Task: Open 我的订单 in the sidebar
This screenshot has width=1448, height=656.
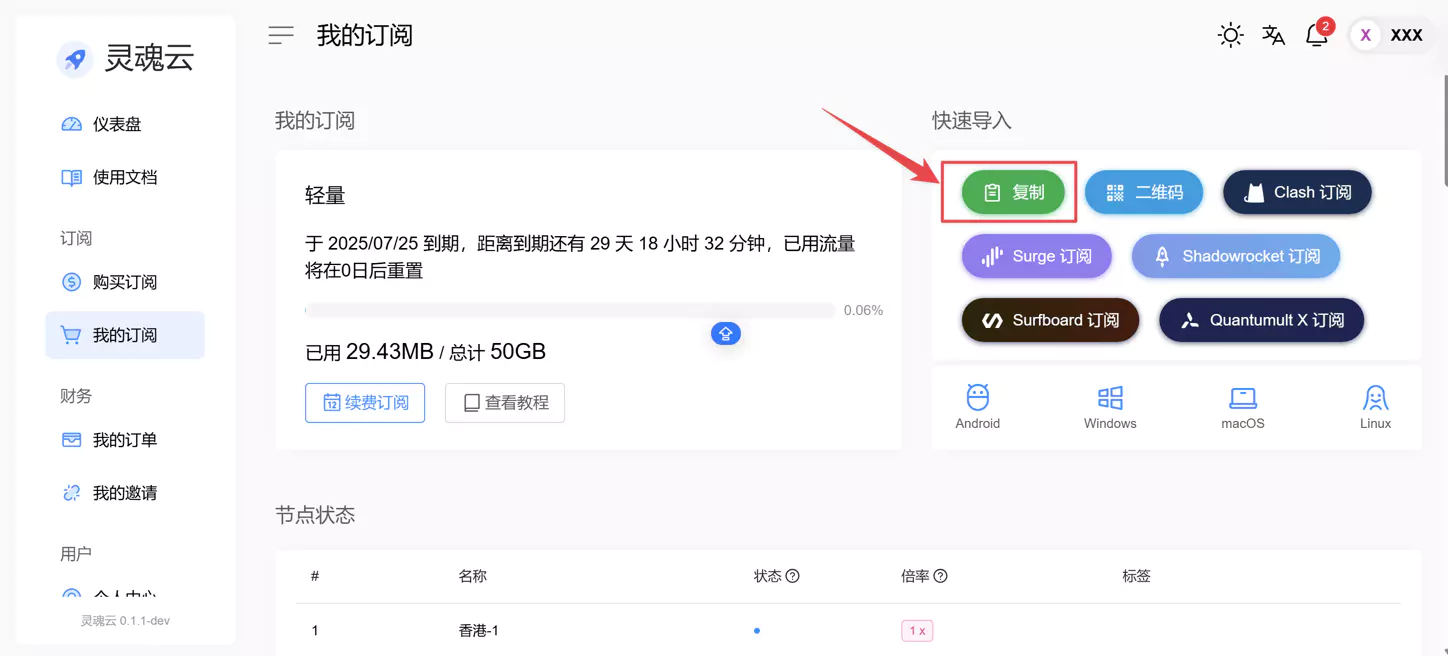Action: tap(125, 440)
